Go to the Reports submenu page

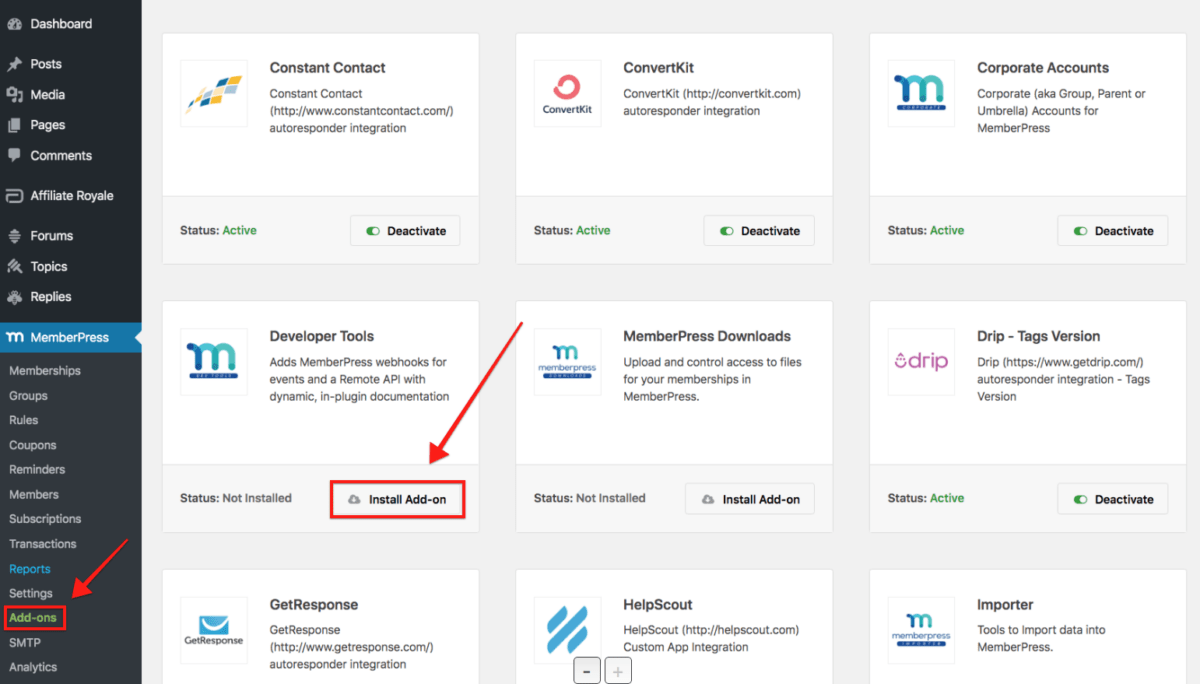(x=30, y=569)
